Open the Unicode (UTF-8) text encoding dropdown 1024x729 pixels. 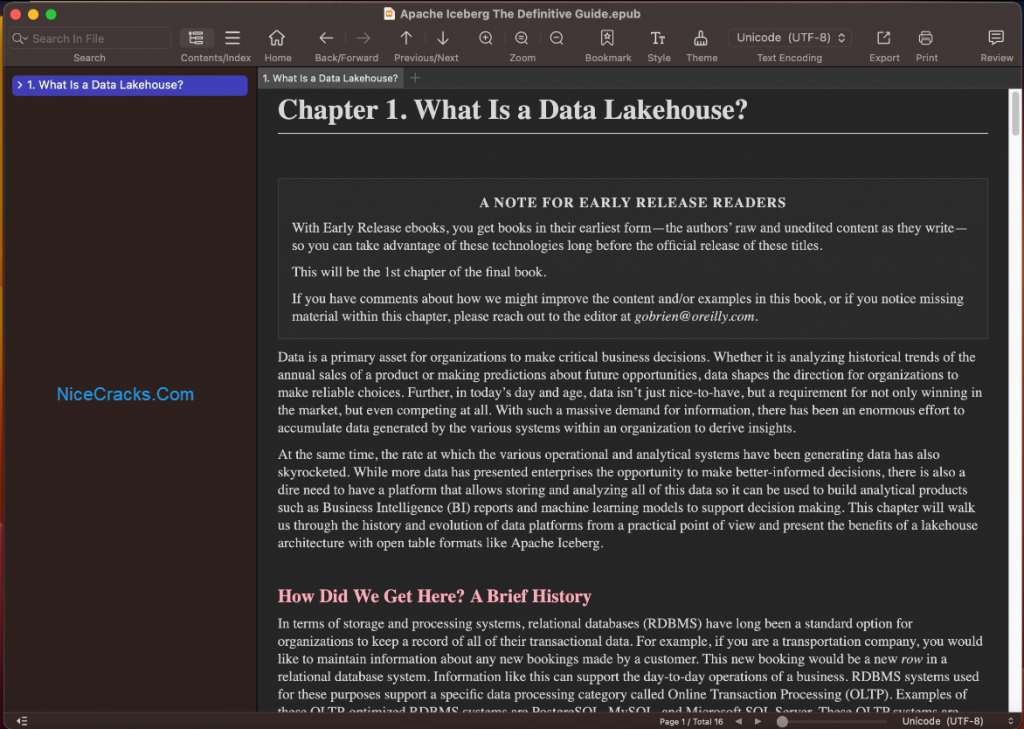[790, 38]
